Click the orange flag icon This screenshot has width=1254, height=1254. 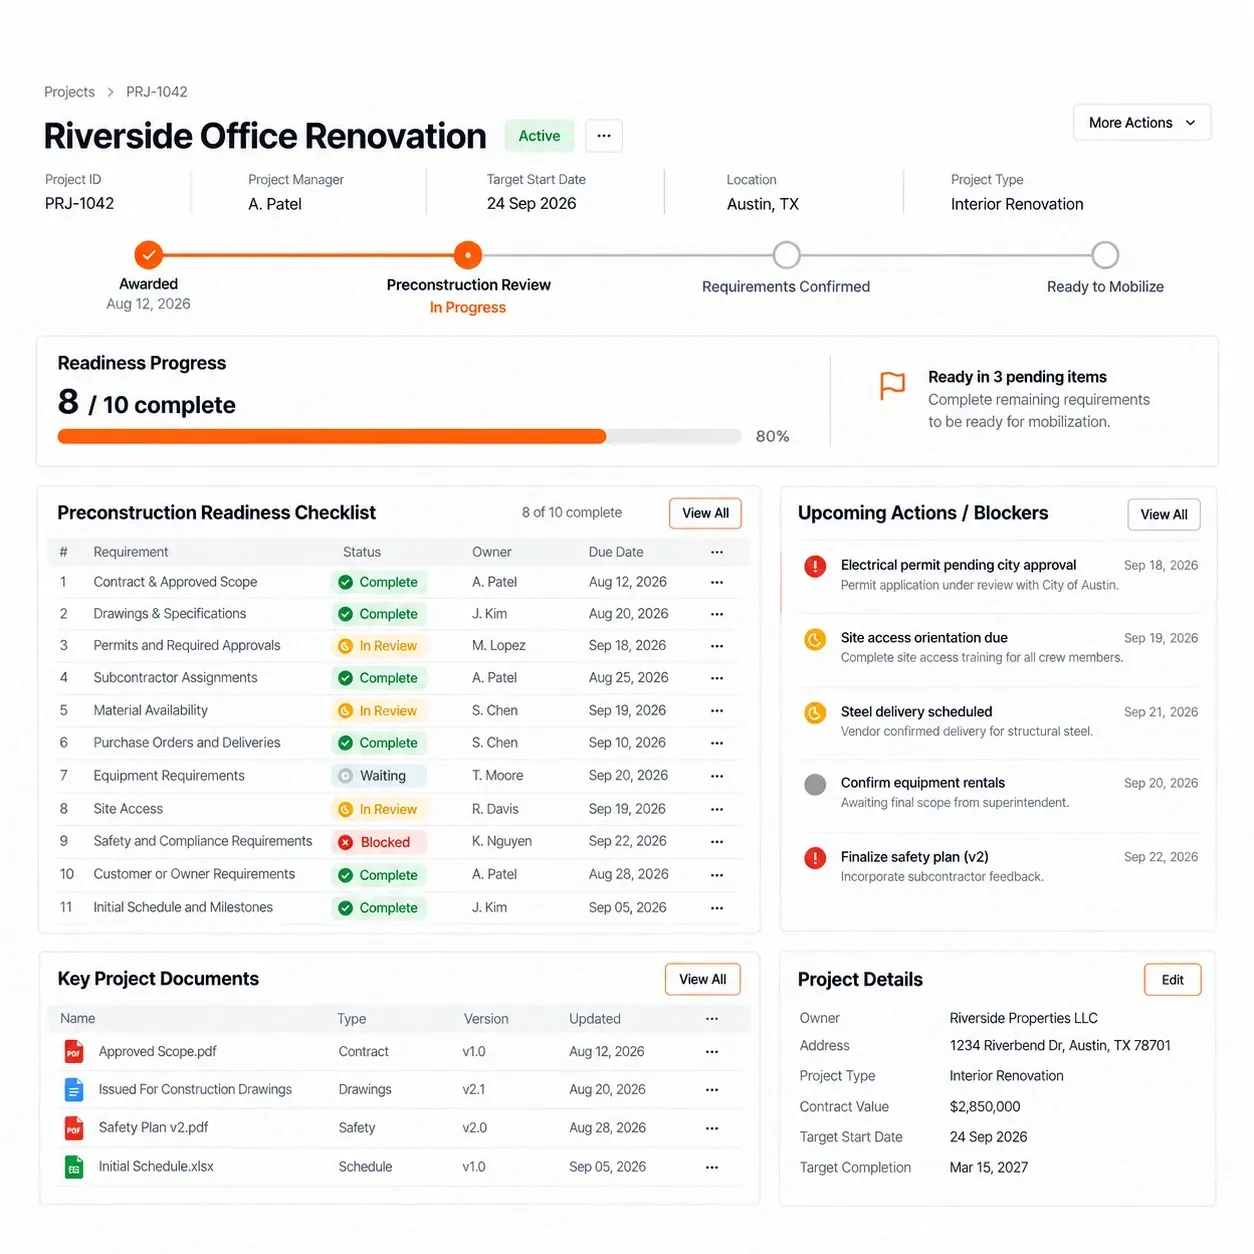pos(892,385)
